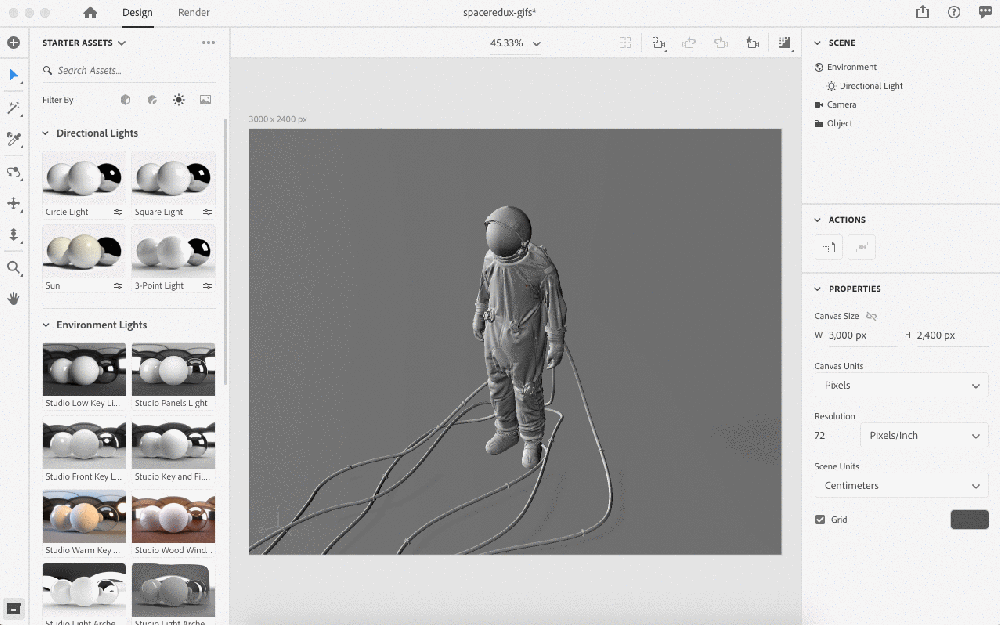Select Directional Light in Scene panel
The height and width of the screenshot is (625, 1000).
pyautogui.click(x=871, y=86)
